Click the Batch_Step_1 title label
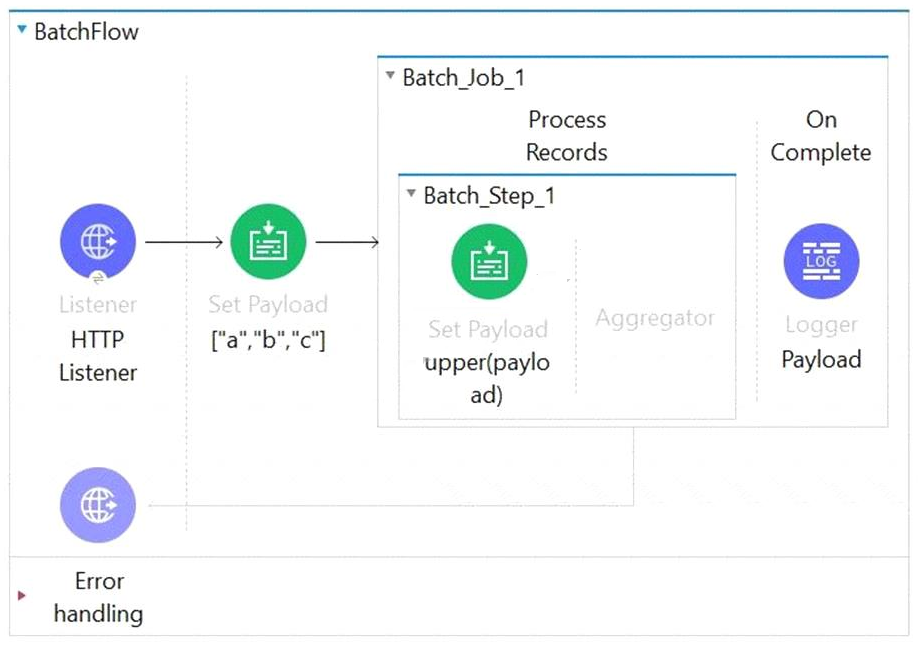The width and height of the screenshot is (919, 645). pos(489,195)
